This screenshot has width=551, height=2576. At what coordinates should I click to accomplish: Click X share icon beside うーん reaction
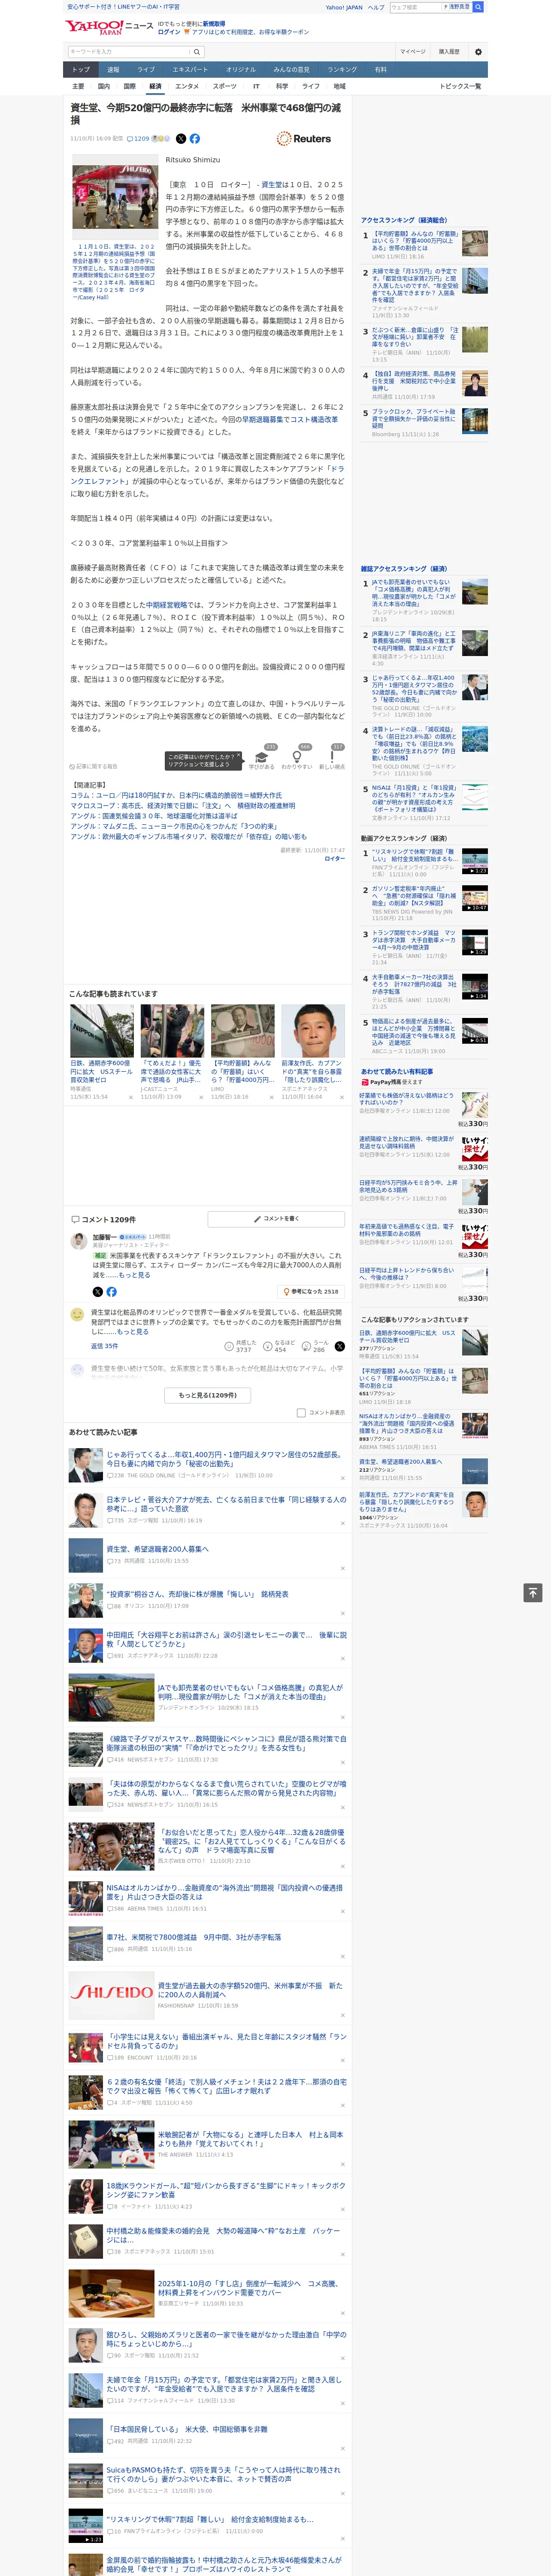[339, 1346]
